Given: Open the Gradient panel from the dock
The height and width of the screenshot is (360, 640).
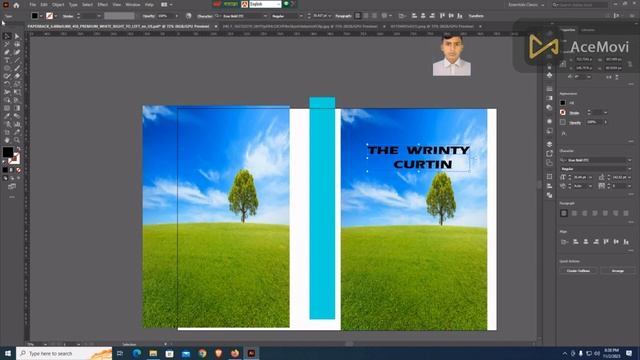Looking at the screenshot, I should click(549, 98).
